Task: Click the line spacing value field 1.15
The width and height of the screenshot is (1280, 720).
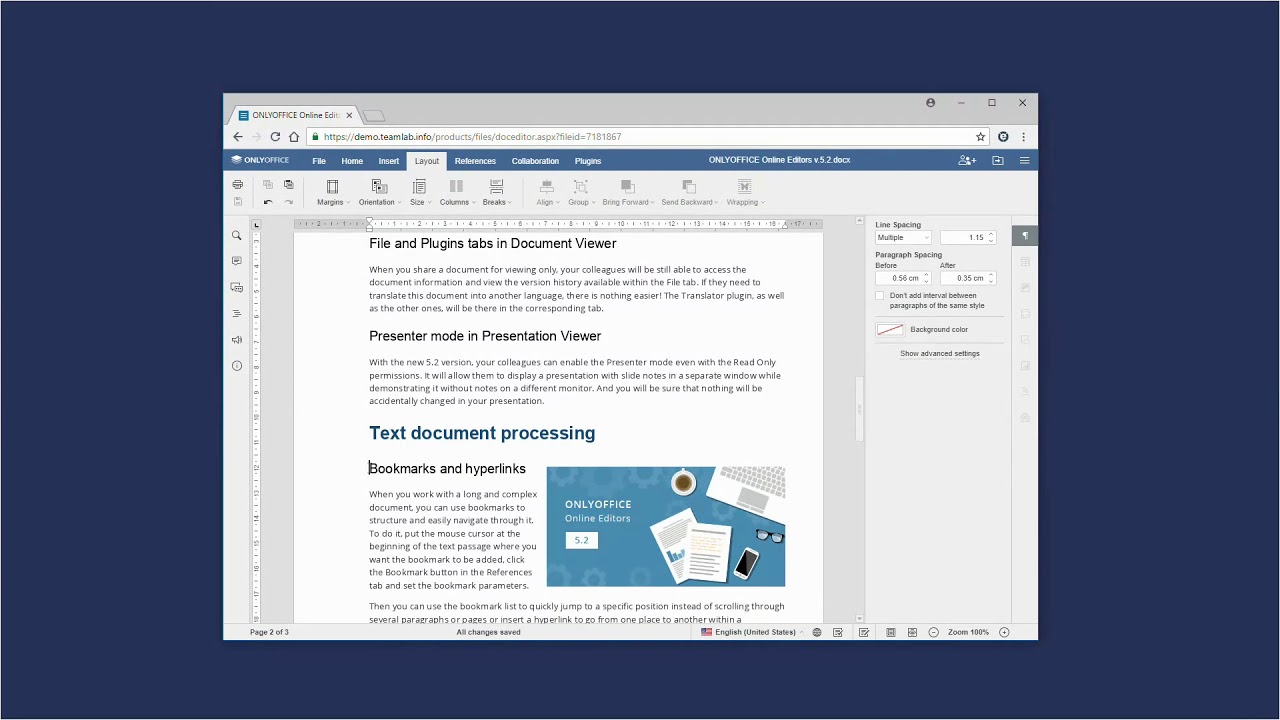Action: 969,238
